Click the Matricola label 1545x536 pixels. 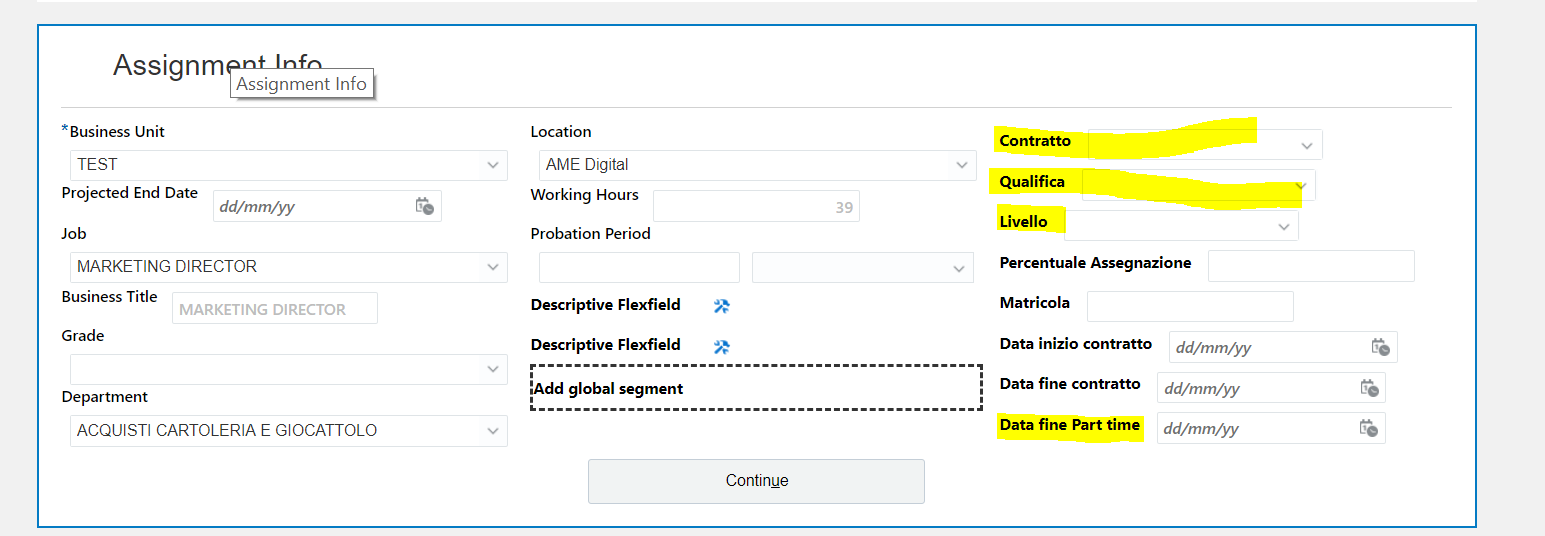point(1034,303)
